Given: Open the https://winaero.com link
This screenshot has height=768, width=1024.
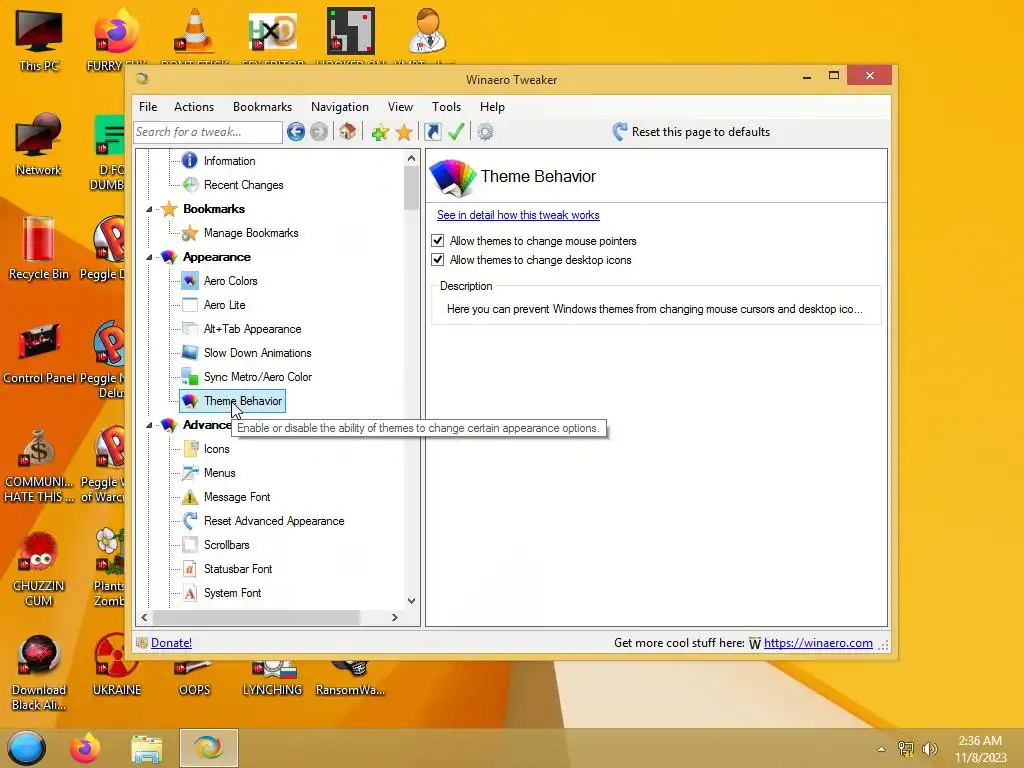Looking at the screenshot, I should [x=818, y=643].
